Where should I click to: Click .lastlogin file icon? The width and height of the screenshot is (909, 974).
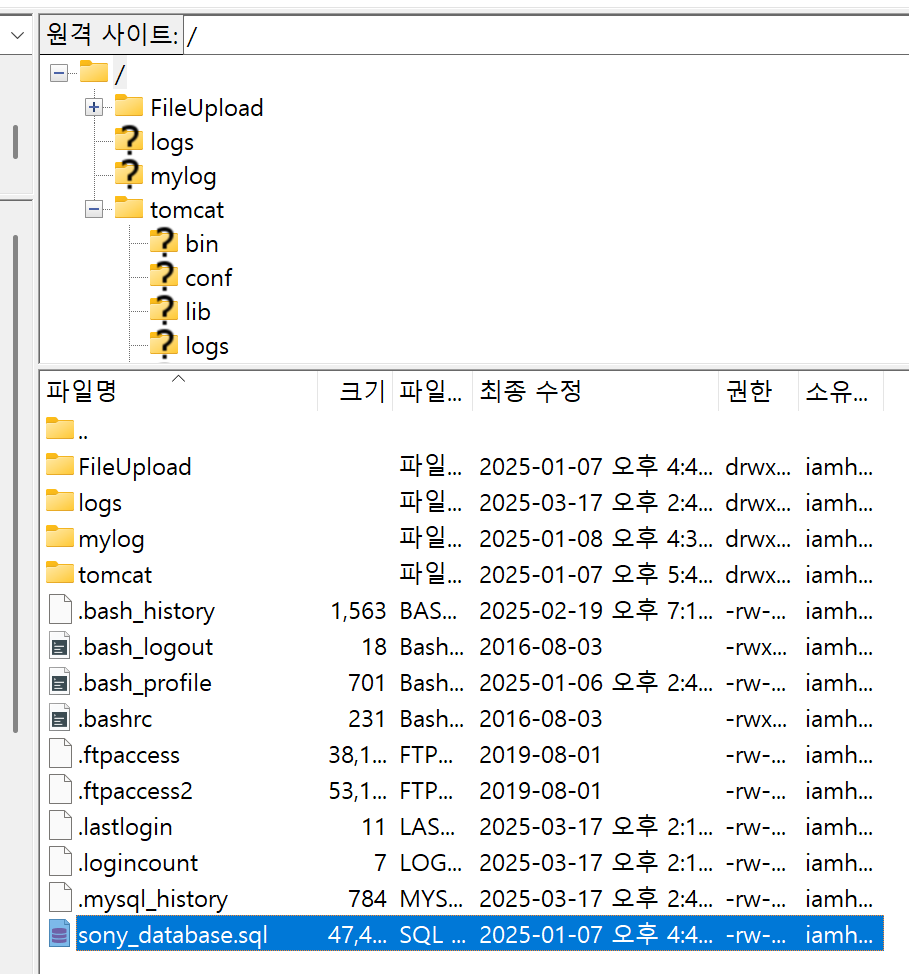60,826
